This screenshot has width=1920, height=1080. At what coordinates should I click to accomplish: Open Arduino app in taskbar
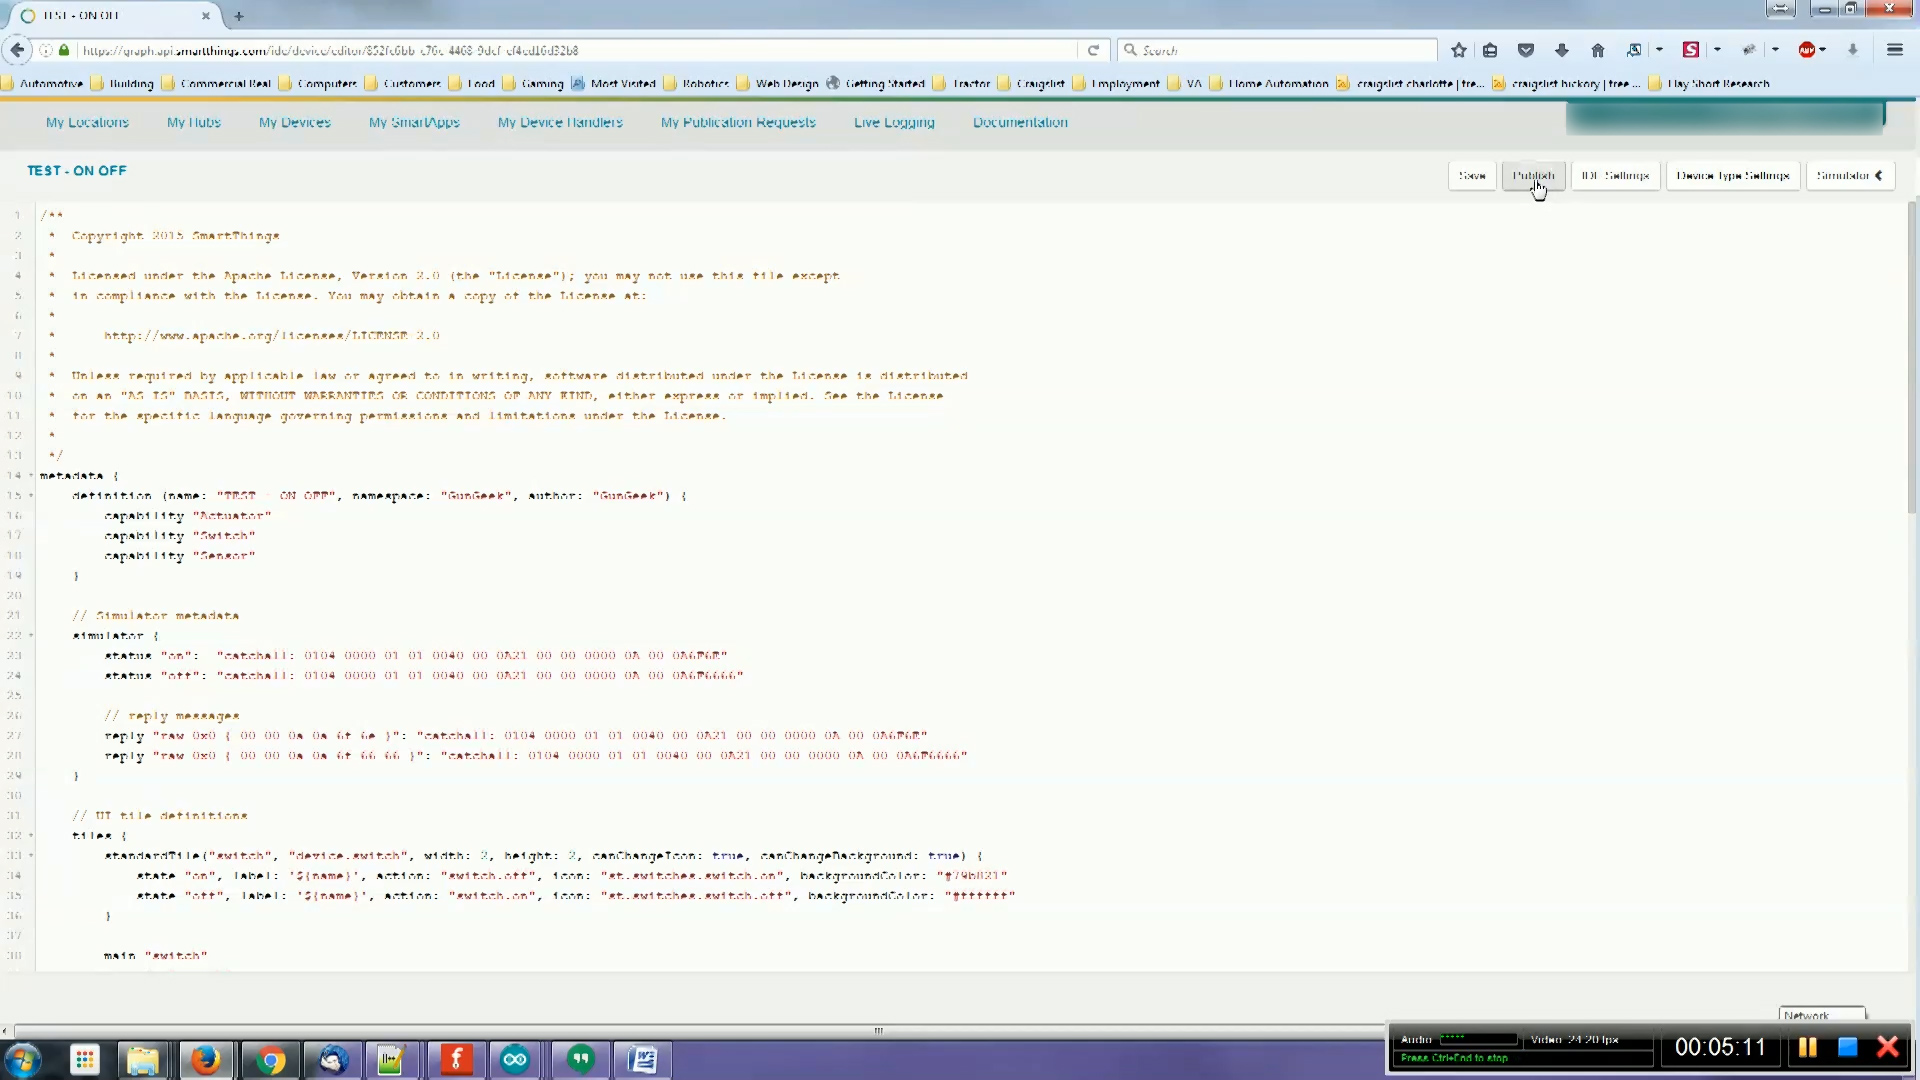(516, 1059)
